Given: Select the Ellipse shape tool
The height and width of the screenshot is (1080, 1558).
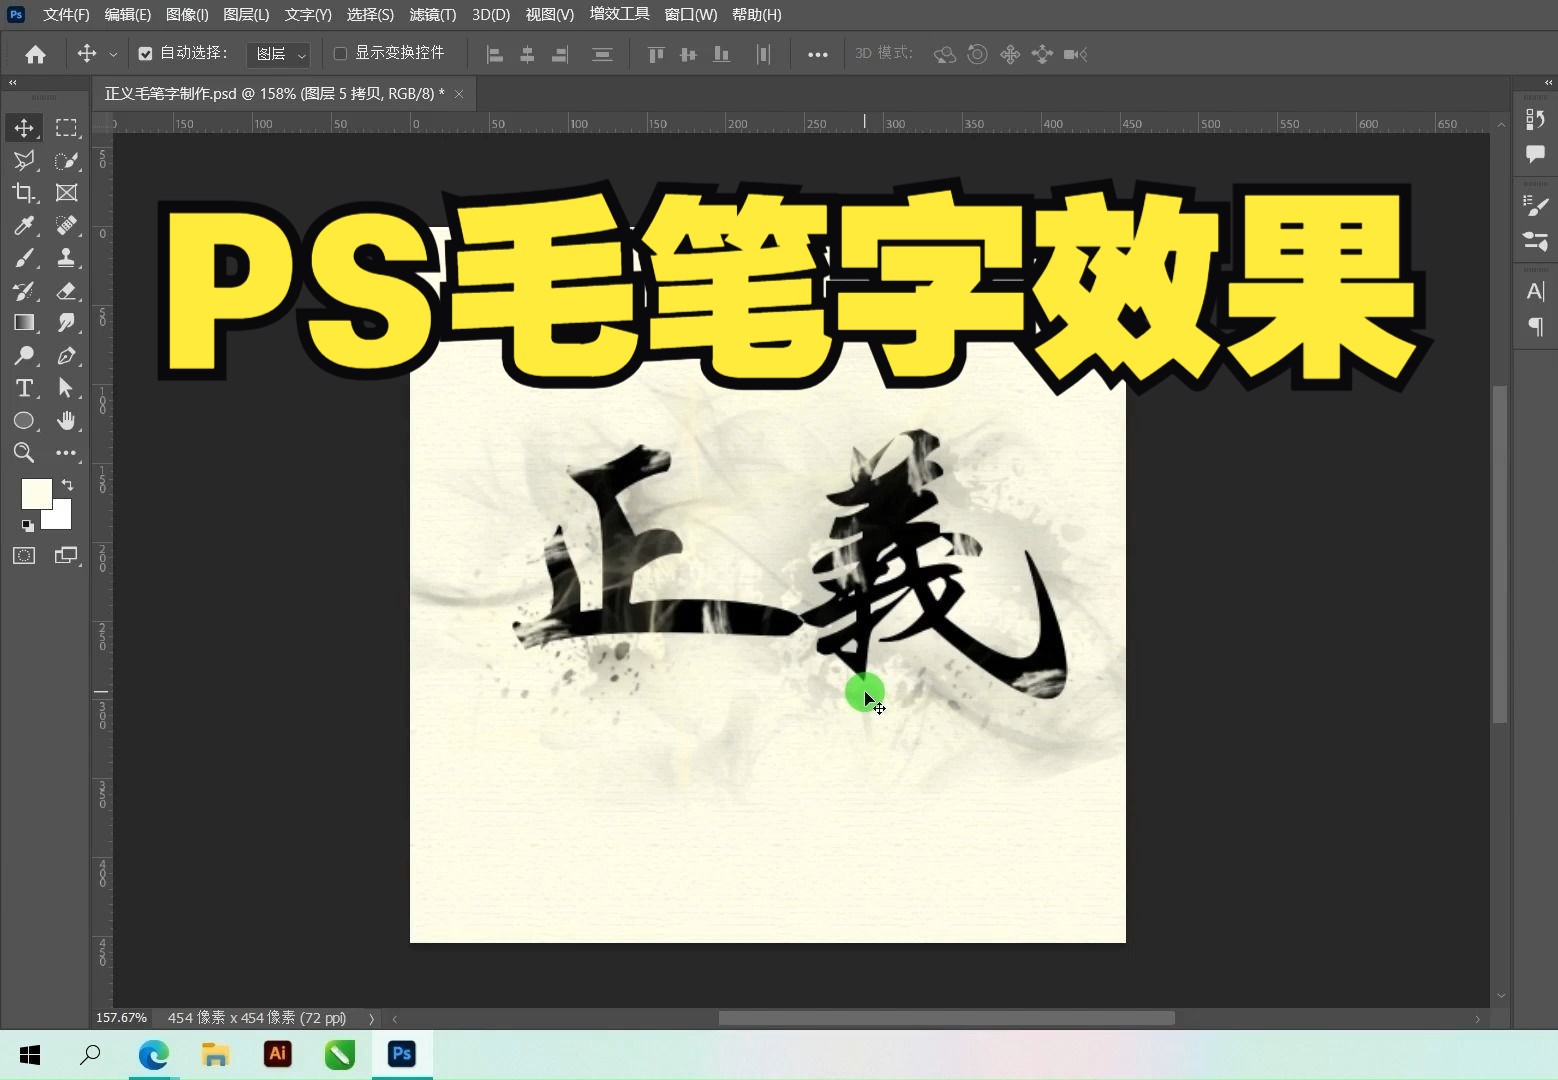Looking at the screenshot, I should pyautogui.click(x=24, y=420).
